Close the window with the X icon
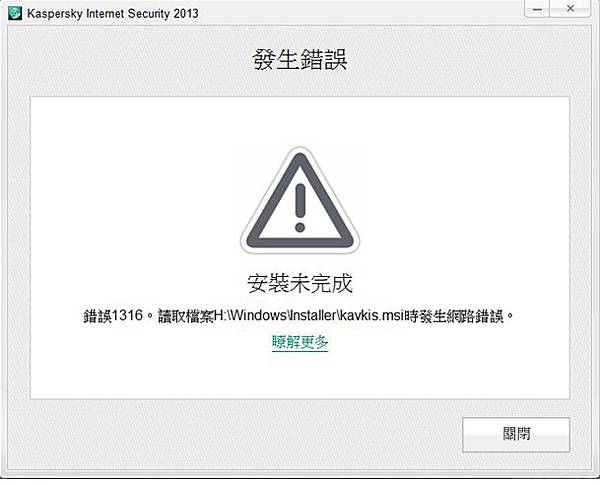The width and height of the screenshot is (600, 485). 570,9
